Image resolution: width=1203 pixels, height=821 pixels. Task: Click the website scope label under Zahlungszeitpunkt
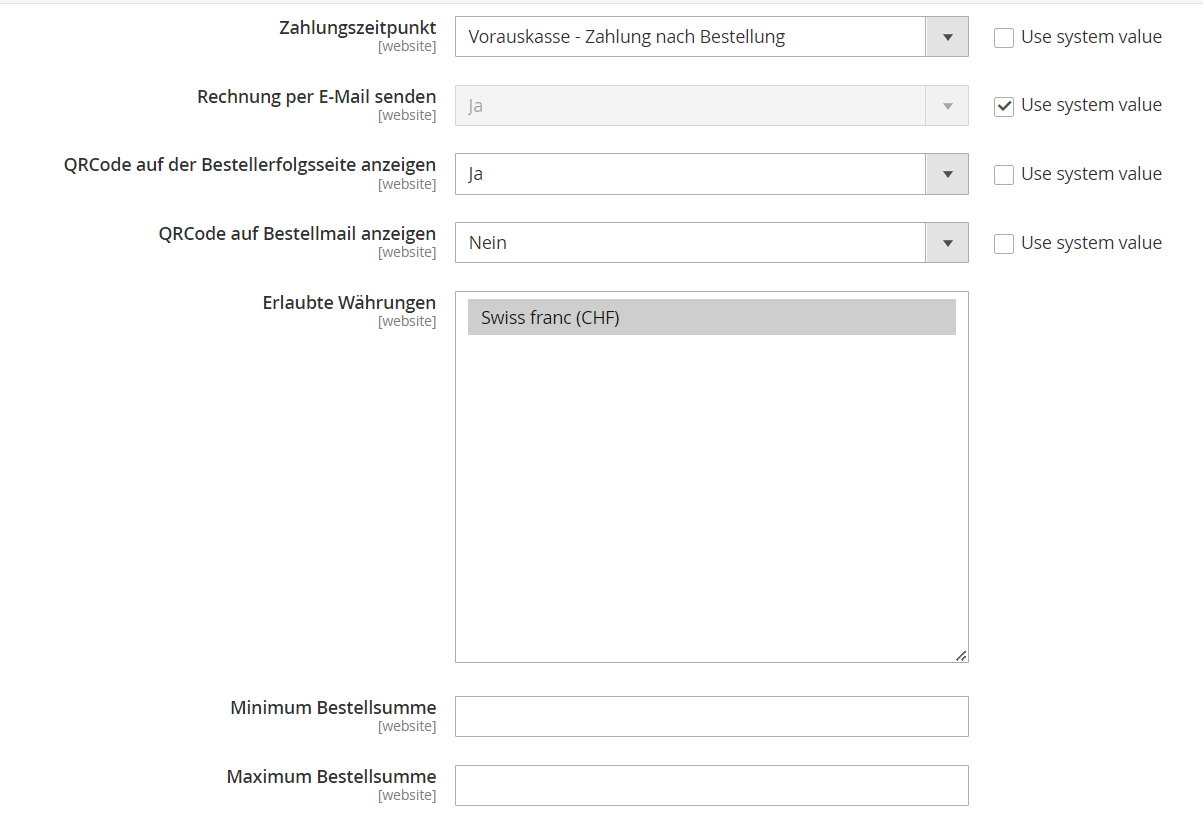click(408, 46)
